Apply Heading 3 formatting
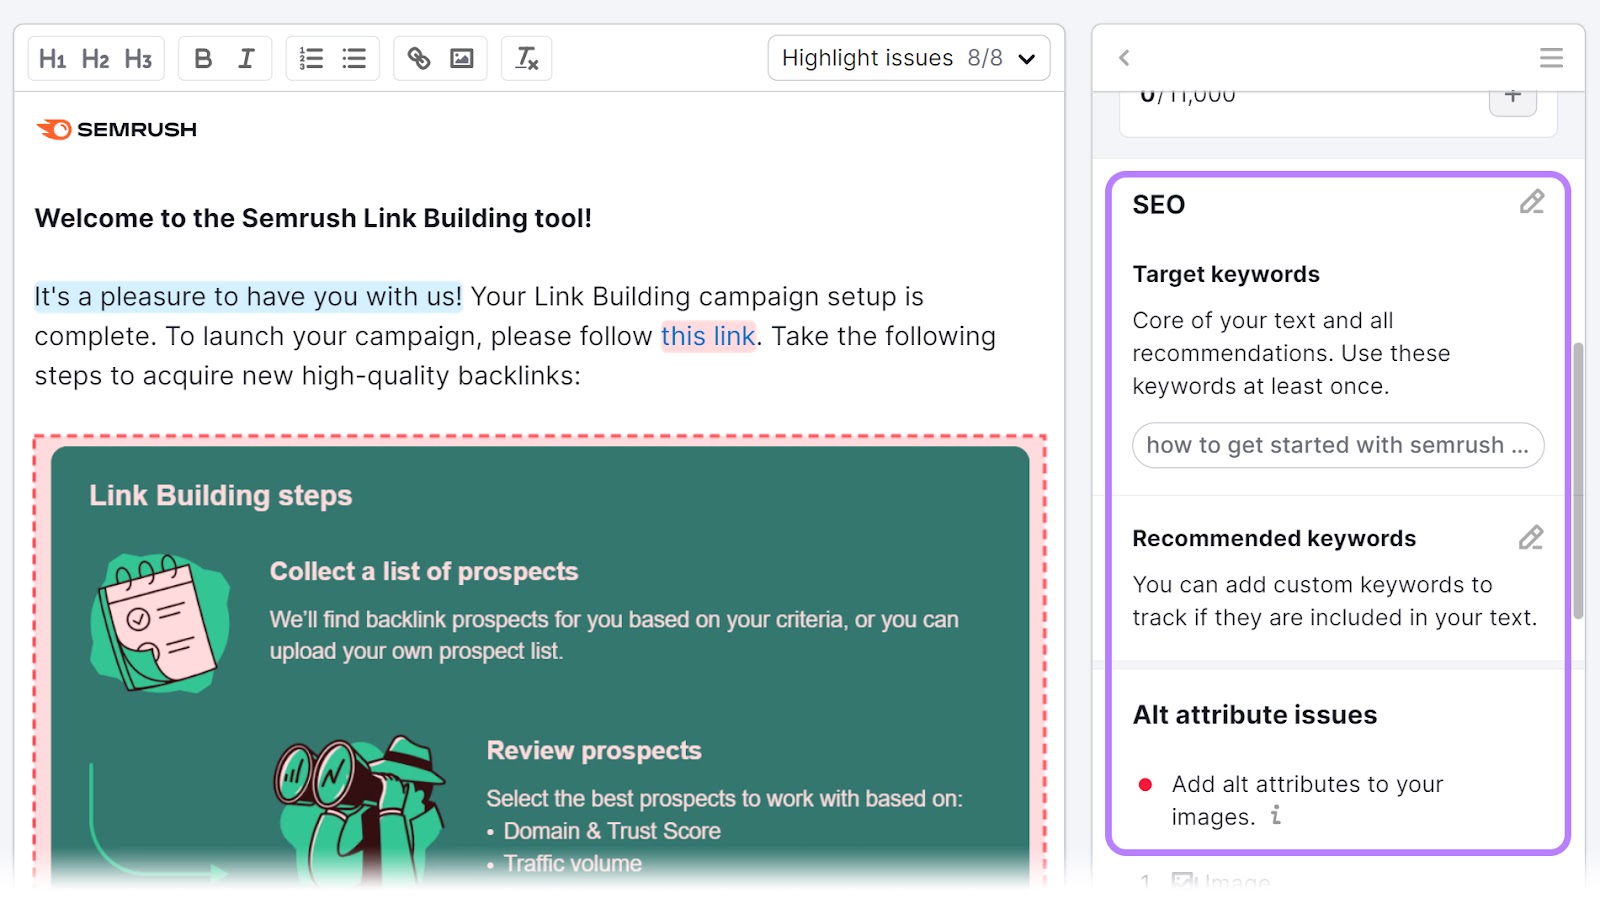This screenshot has height=909, width=1600. click(137, 58)
